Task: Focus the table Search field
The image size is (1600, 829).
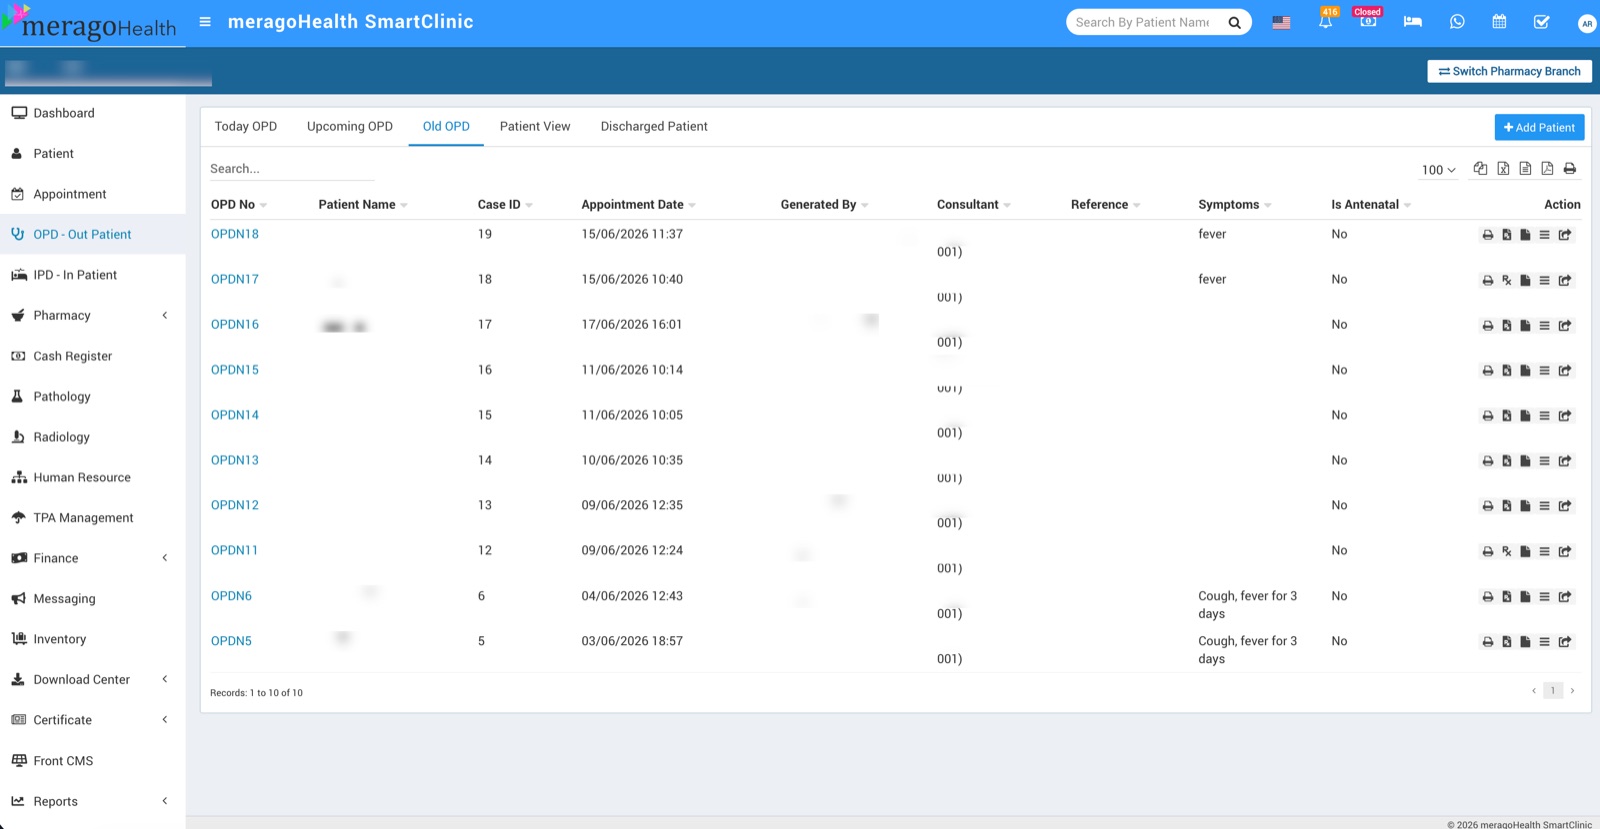Action: [x=292, y=169]
